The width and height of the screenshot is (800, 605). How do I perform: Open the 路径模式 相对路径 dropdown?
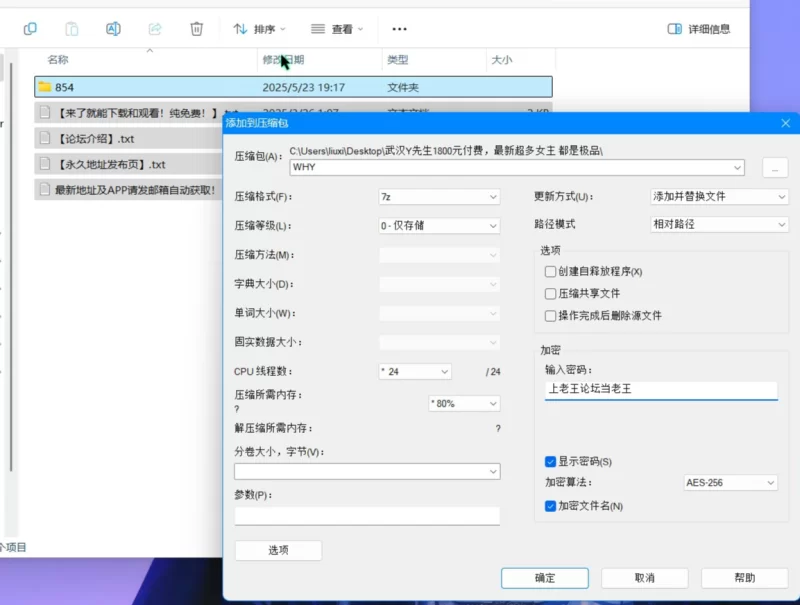pos(719,224)
